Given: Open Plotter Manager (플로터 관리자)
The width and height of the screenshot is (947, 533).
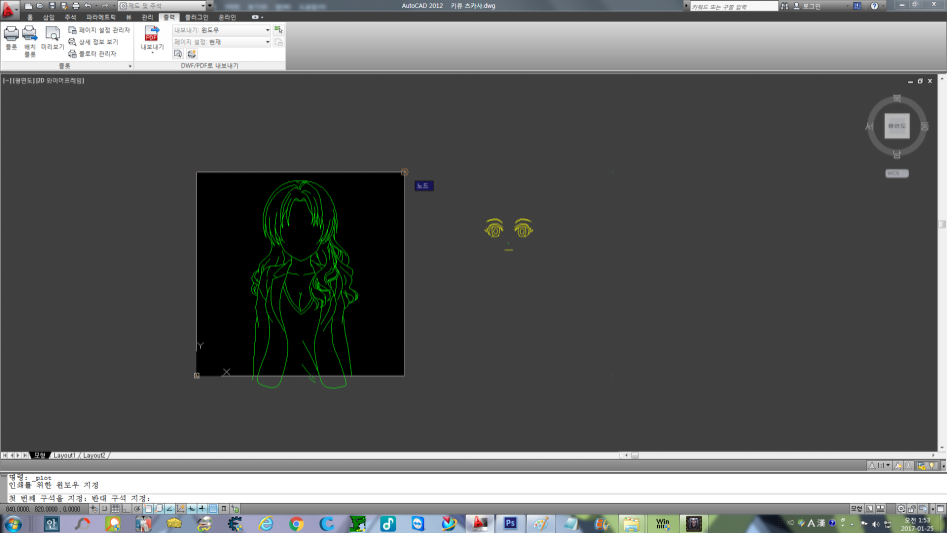Looking at the screenshot, I should click(92, 54).
